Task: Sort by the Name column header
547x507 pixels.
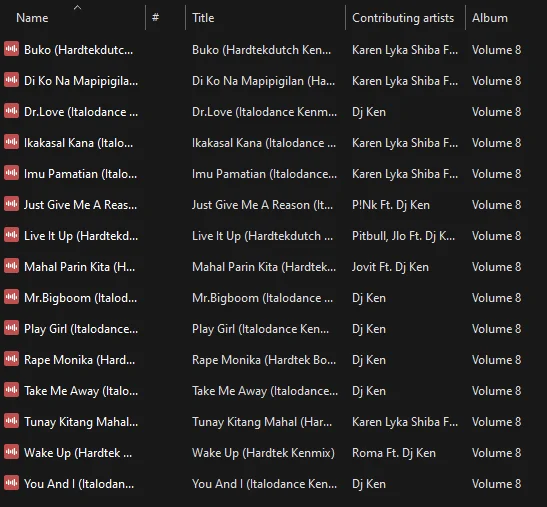Action: click(x=32, y=18)
